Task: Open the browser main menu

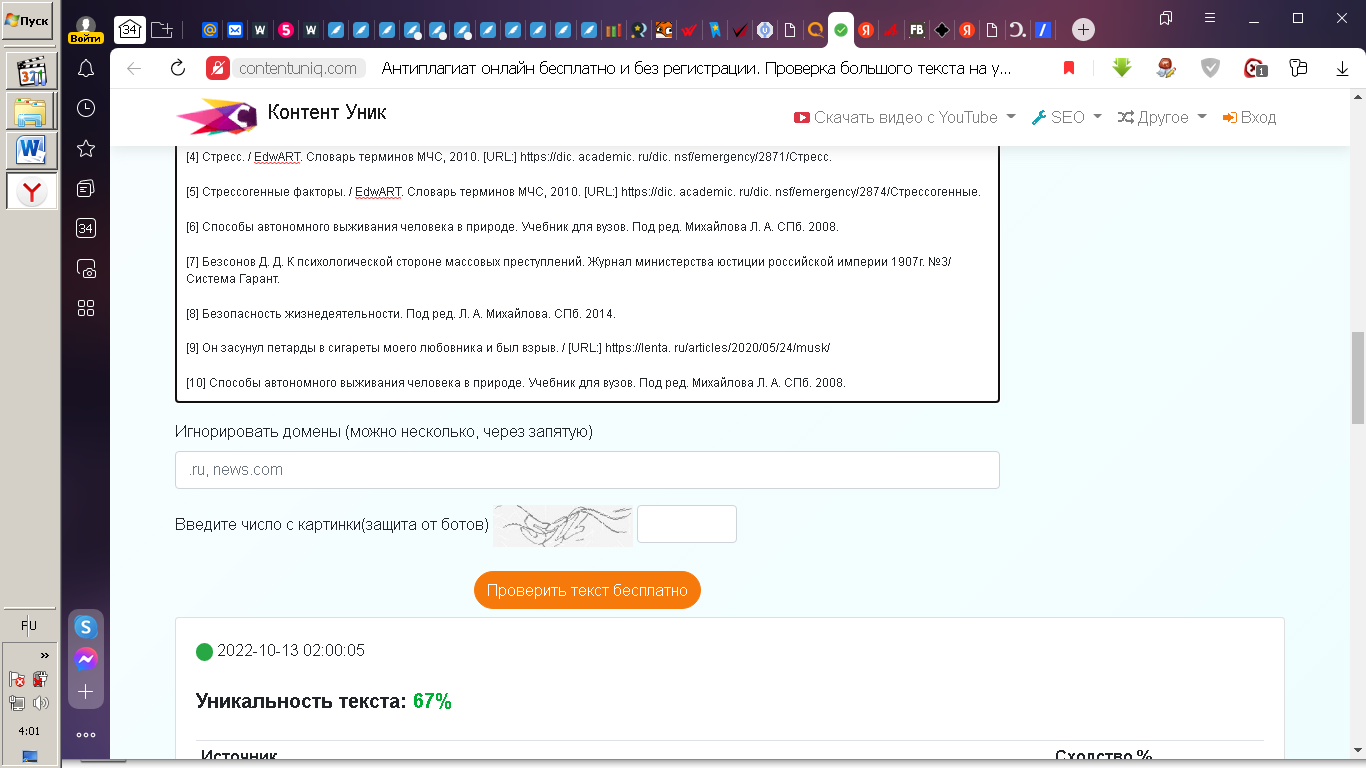Action: [1211, 18]
